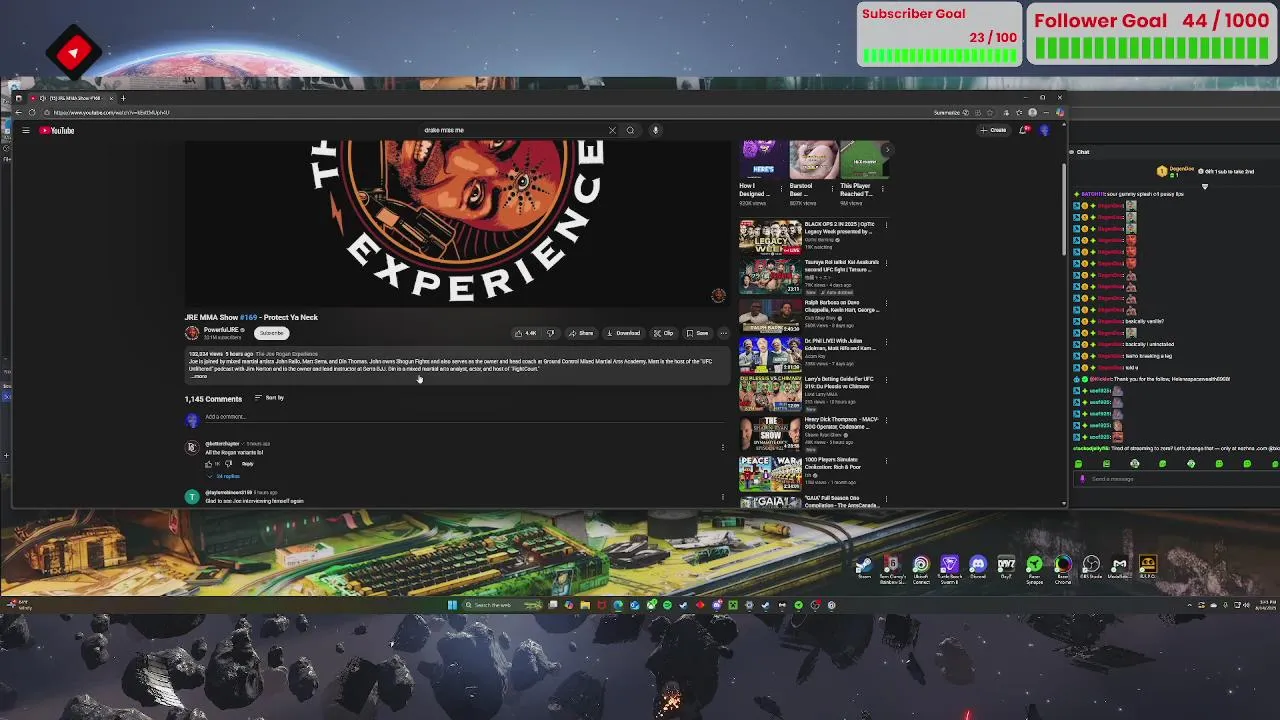
Task: Click the Download button
Action: [623, 333]
